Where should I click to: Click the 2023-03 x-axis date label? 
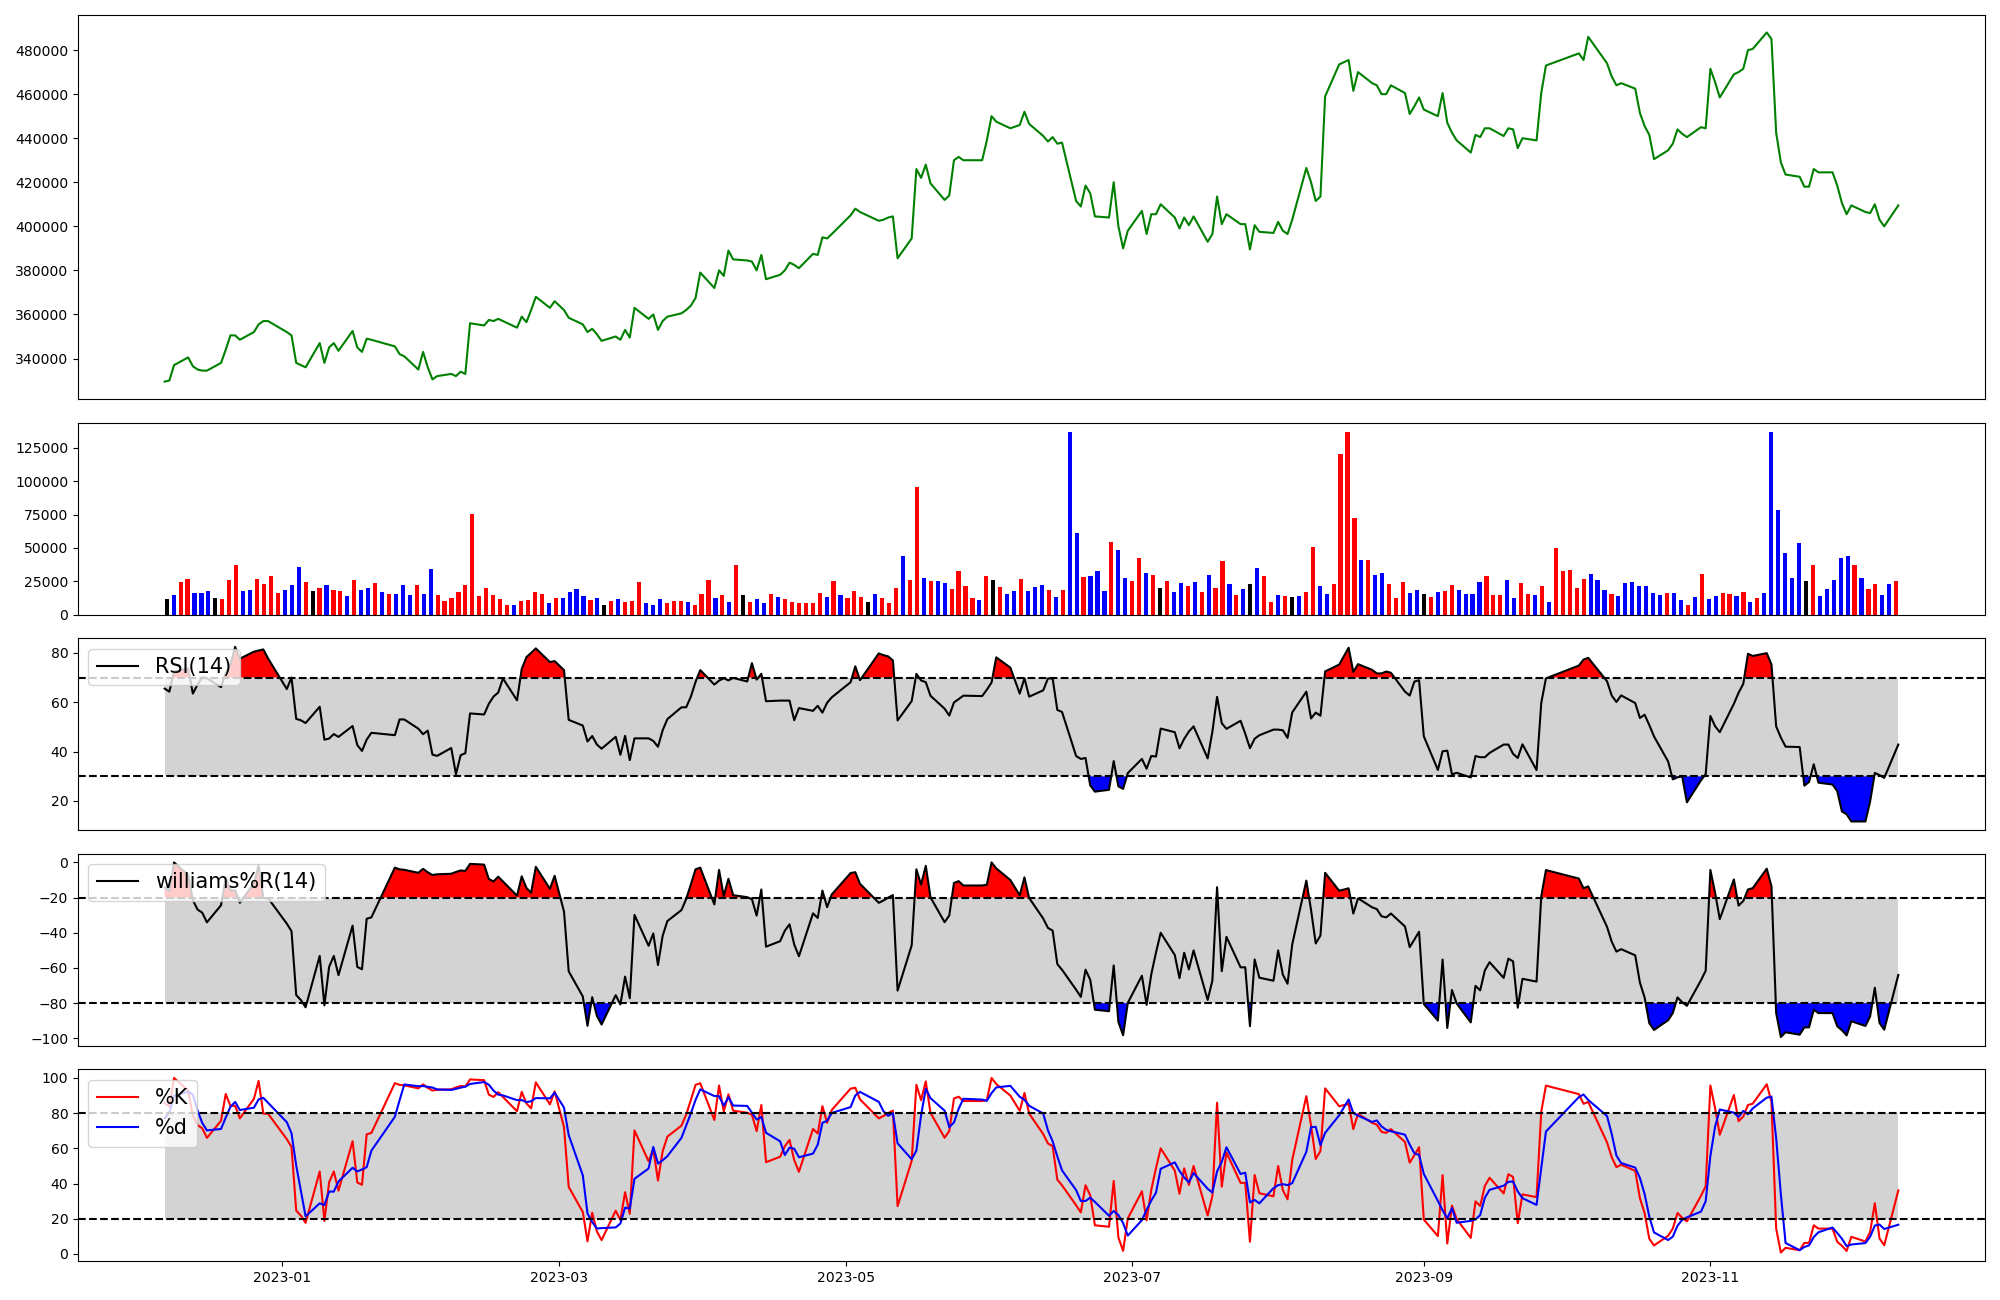pyautogui.click(x=558, y=1277)
